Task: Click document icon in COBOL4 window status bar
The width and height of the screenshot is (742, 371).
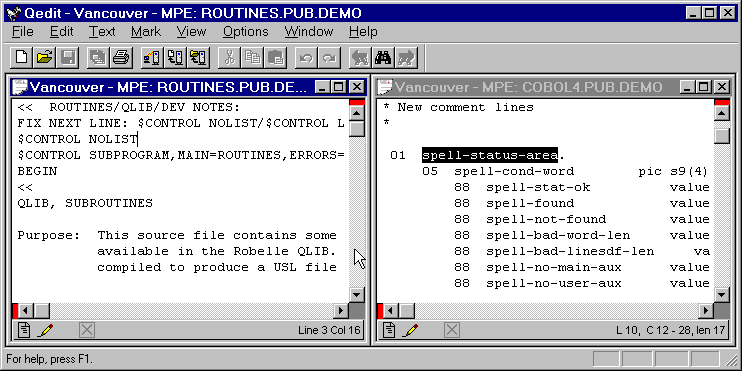Action: click(389, 329)
